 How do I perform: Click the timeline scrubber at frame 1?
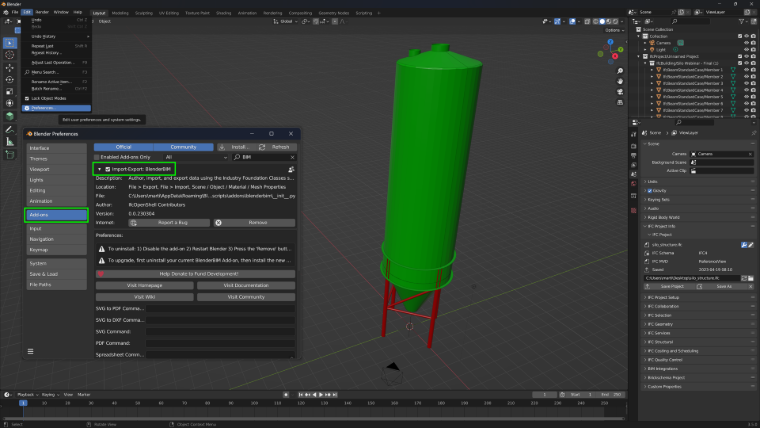click(x=23, y=403)
